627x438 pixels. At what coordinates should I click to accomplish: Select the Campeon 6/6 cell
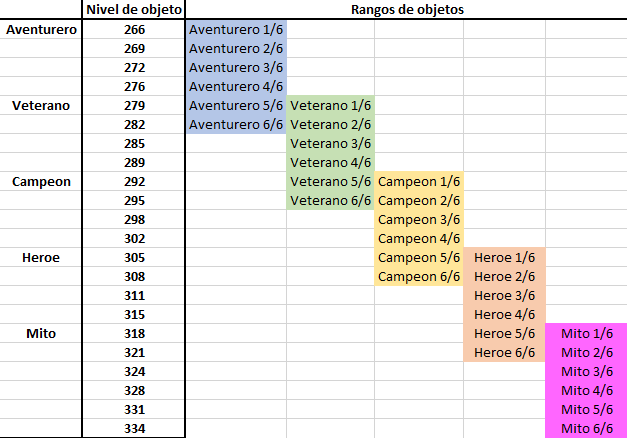(419, 277)
